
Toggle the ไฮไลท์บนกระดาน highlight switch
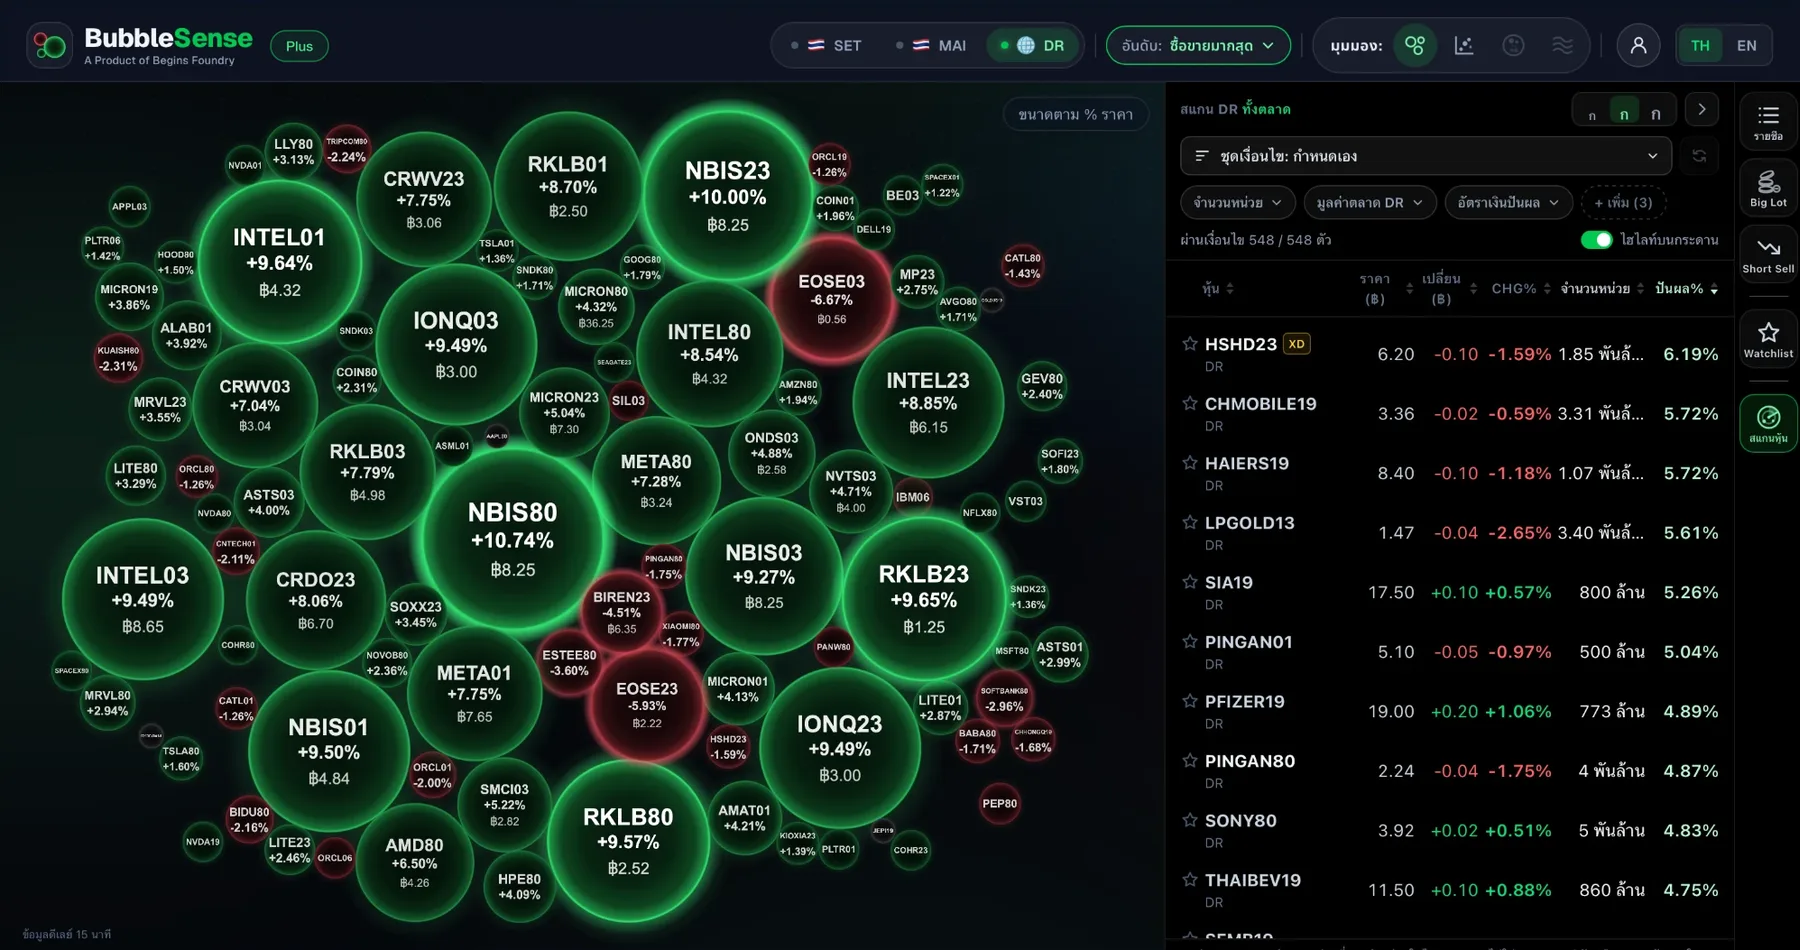[x=1596, y=240]
